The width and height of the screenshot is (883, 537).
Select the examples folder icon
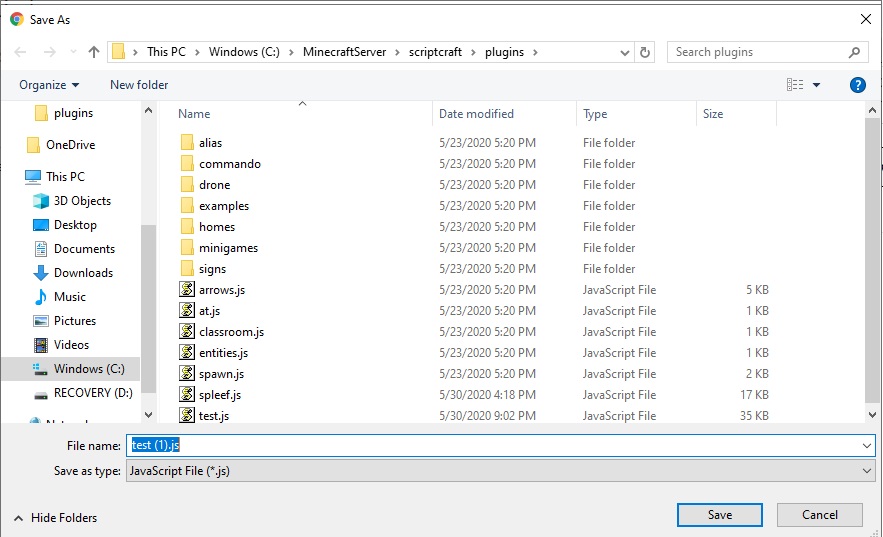[187, 206]
